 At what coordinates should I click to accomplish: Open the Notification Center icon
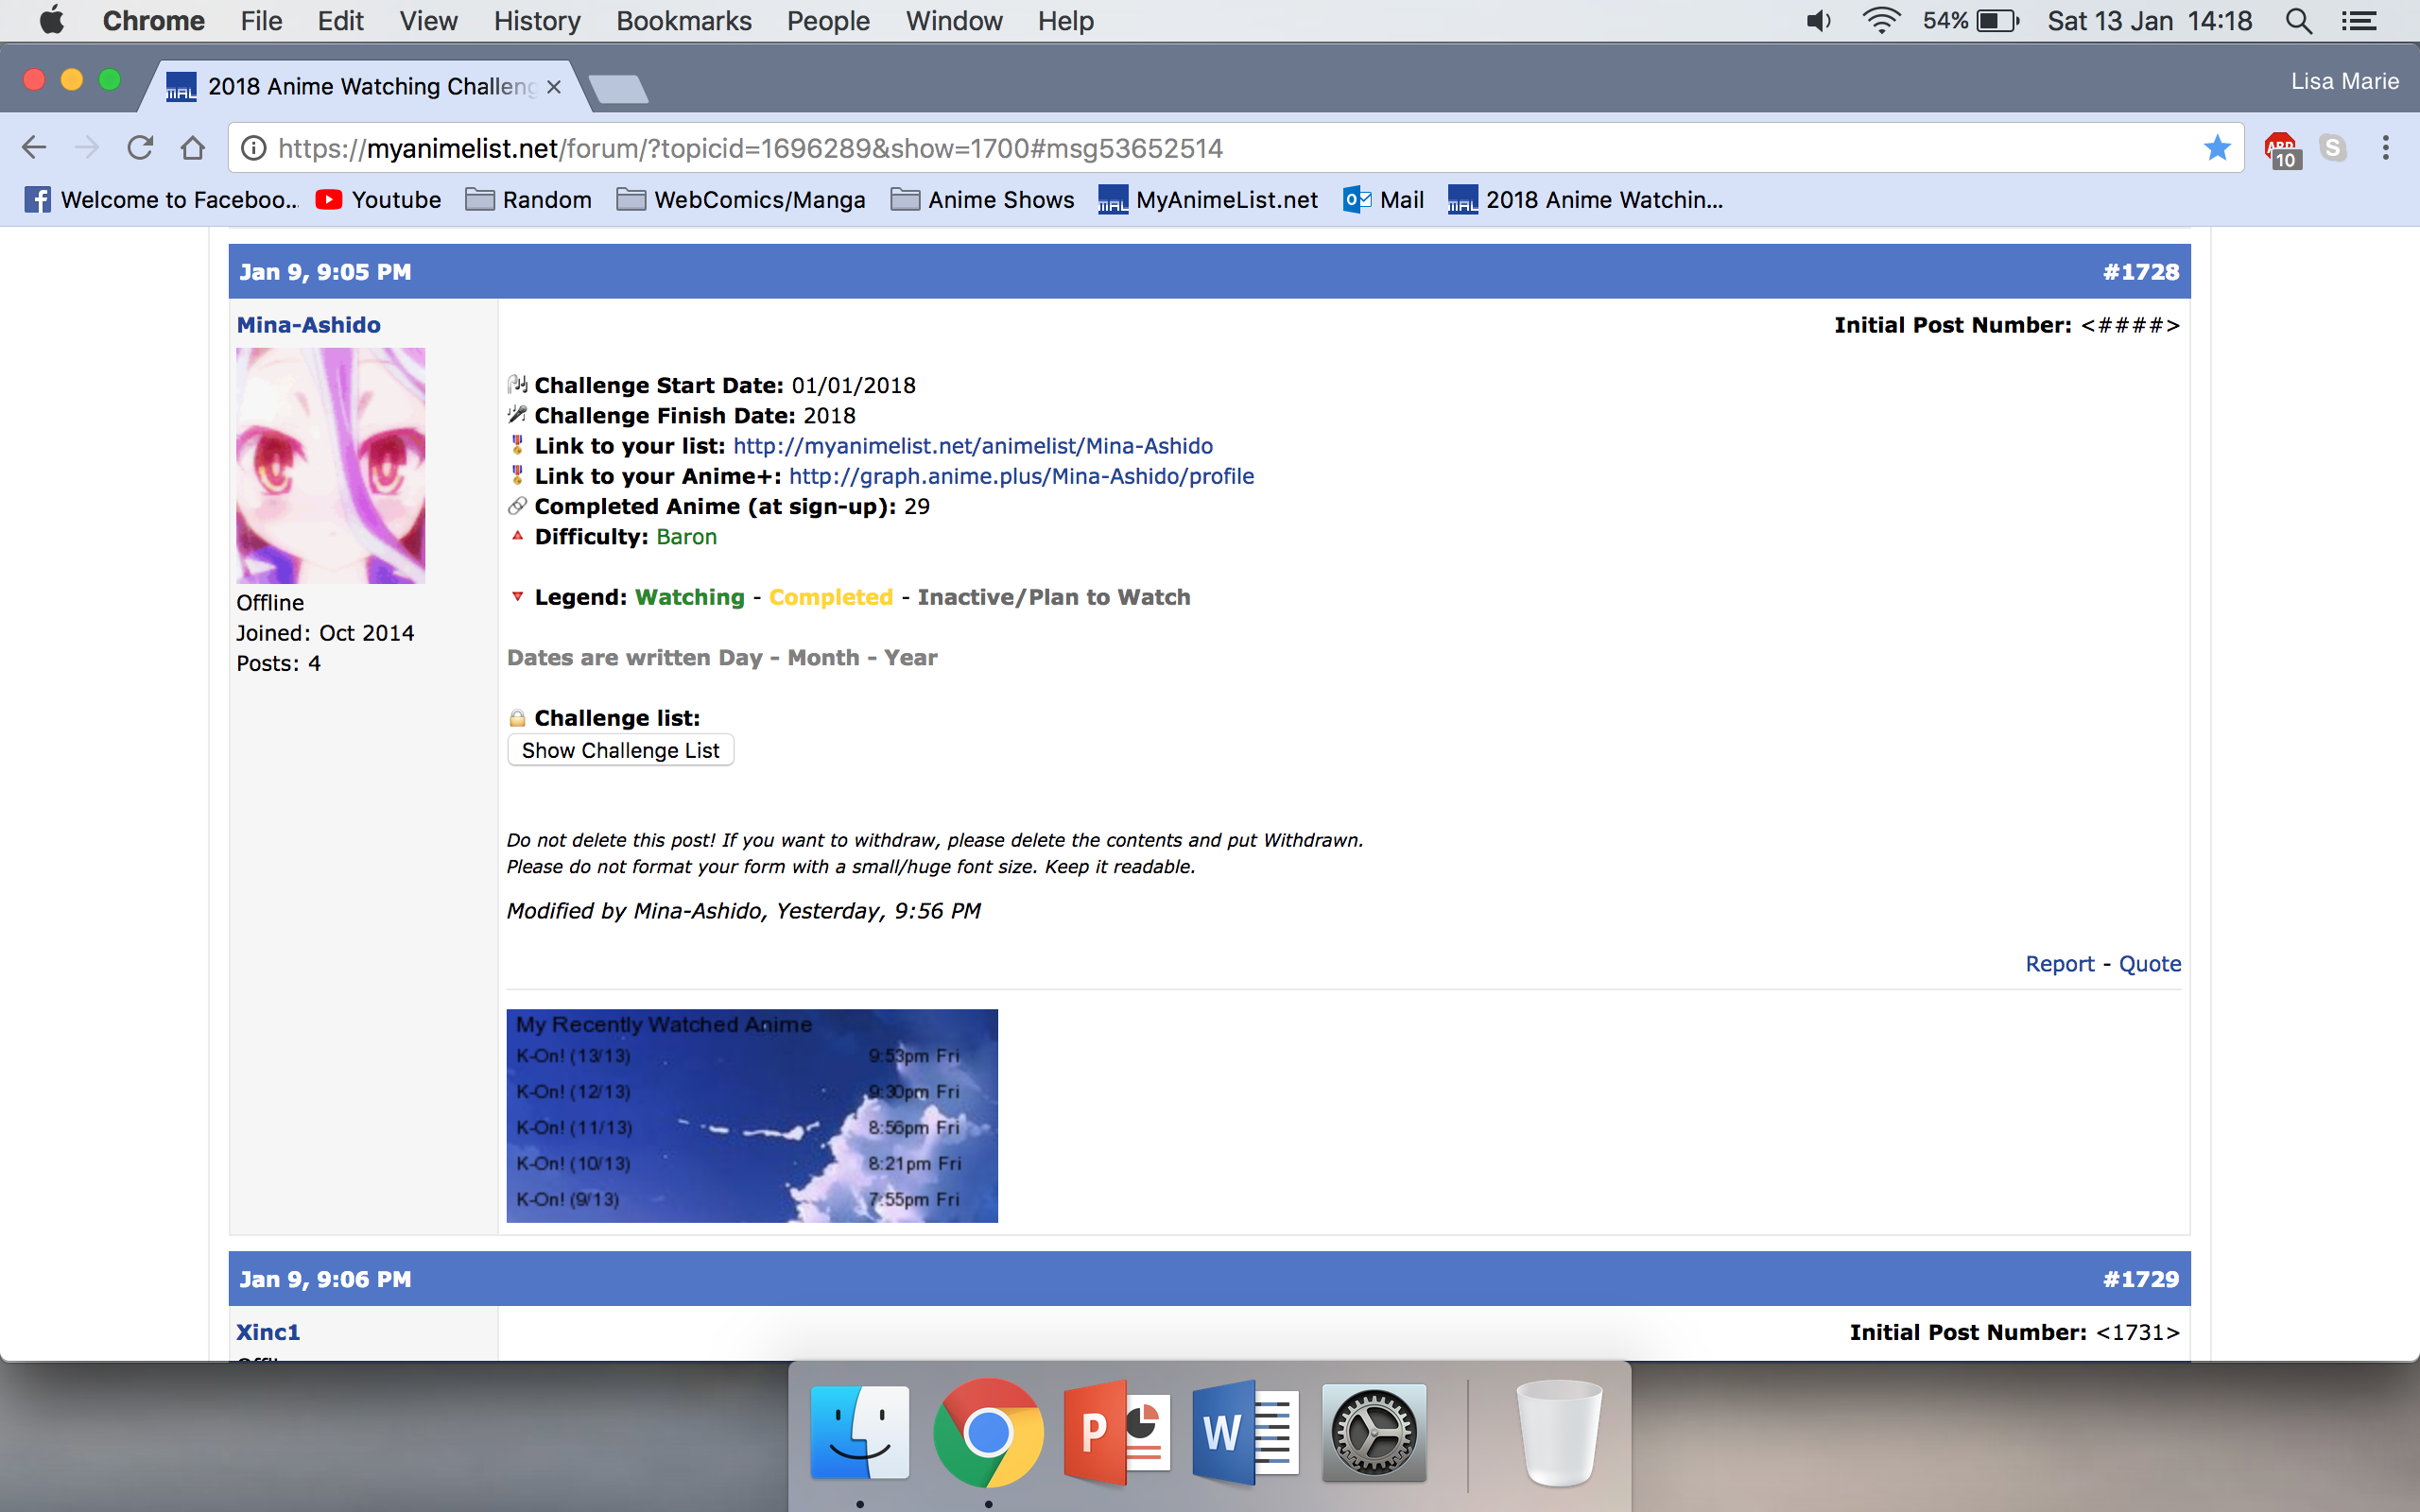[x=2359, y=21]
